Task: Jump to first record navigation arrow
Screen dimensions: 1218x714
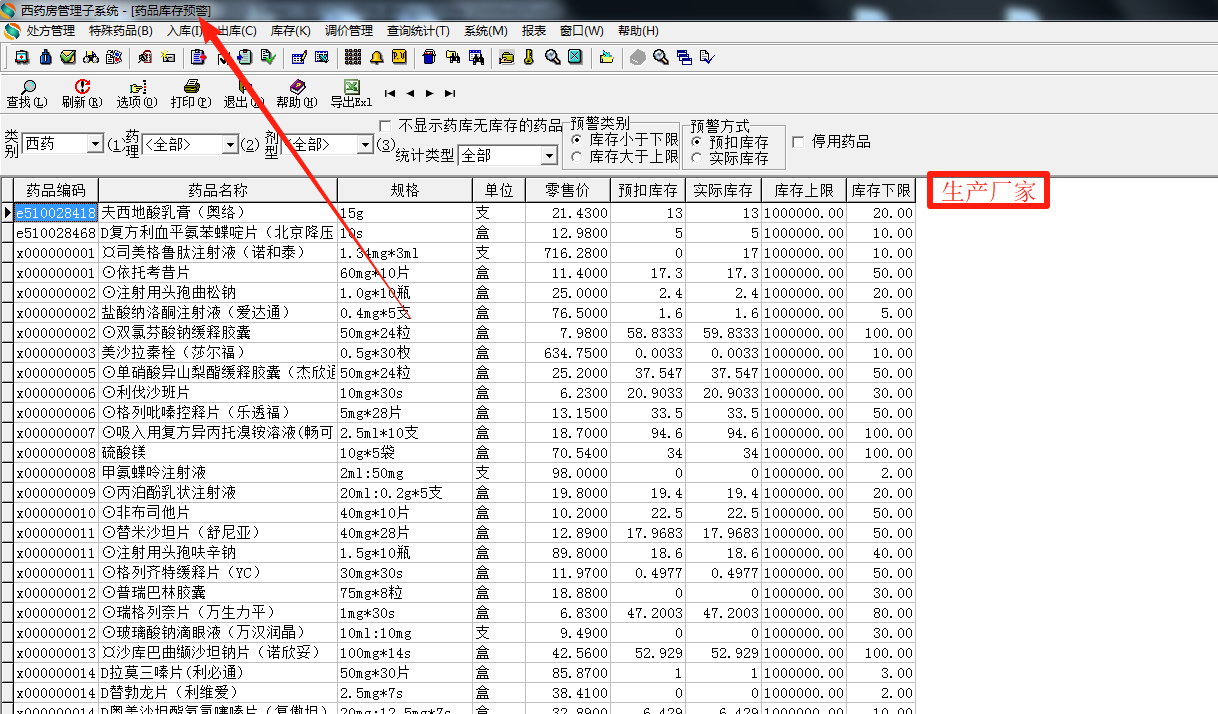Action: click(390, 93)
